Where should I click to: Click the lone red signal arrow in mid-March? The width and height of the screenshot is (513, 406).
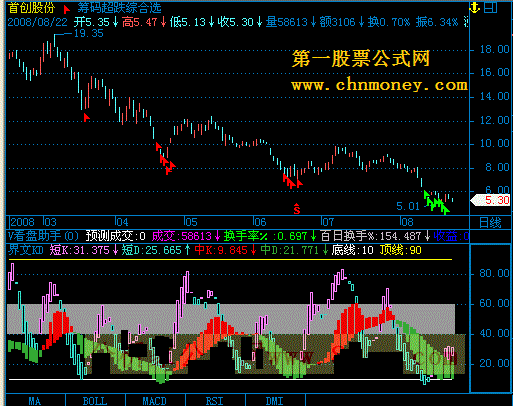tap(86, 117)
